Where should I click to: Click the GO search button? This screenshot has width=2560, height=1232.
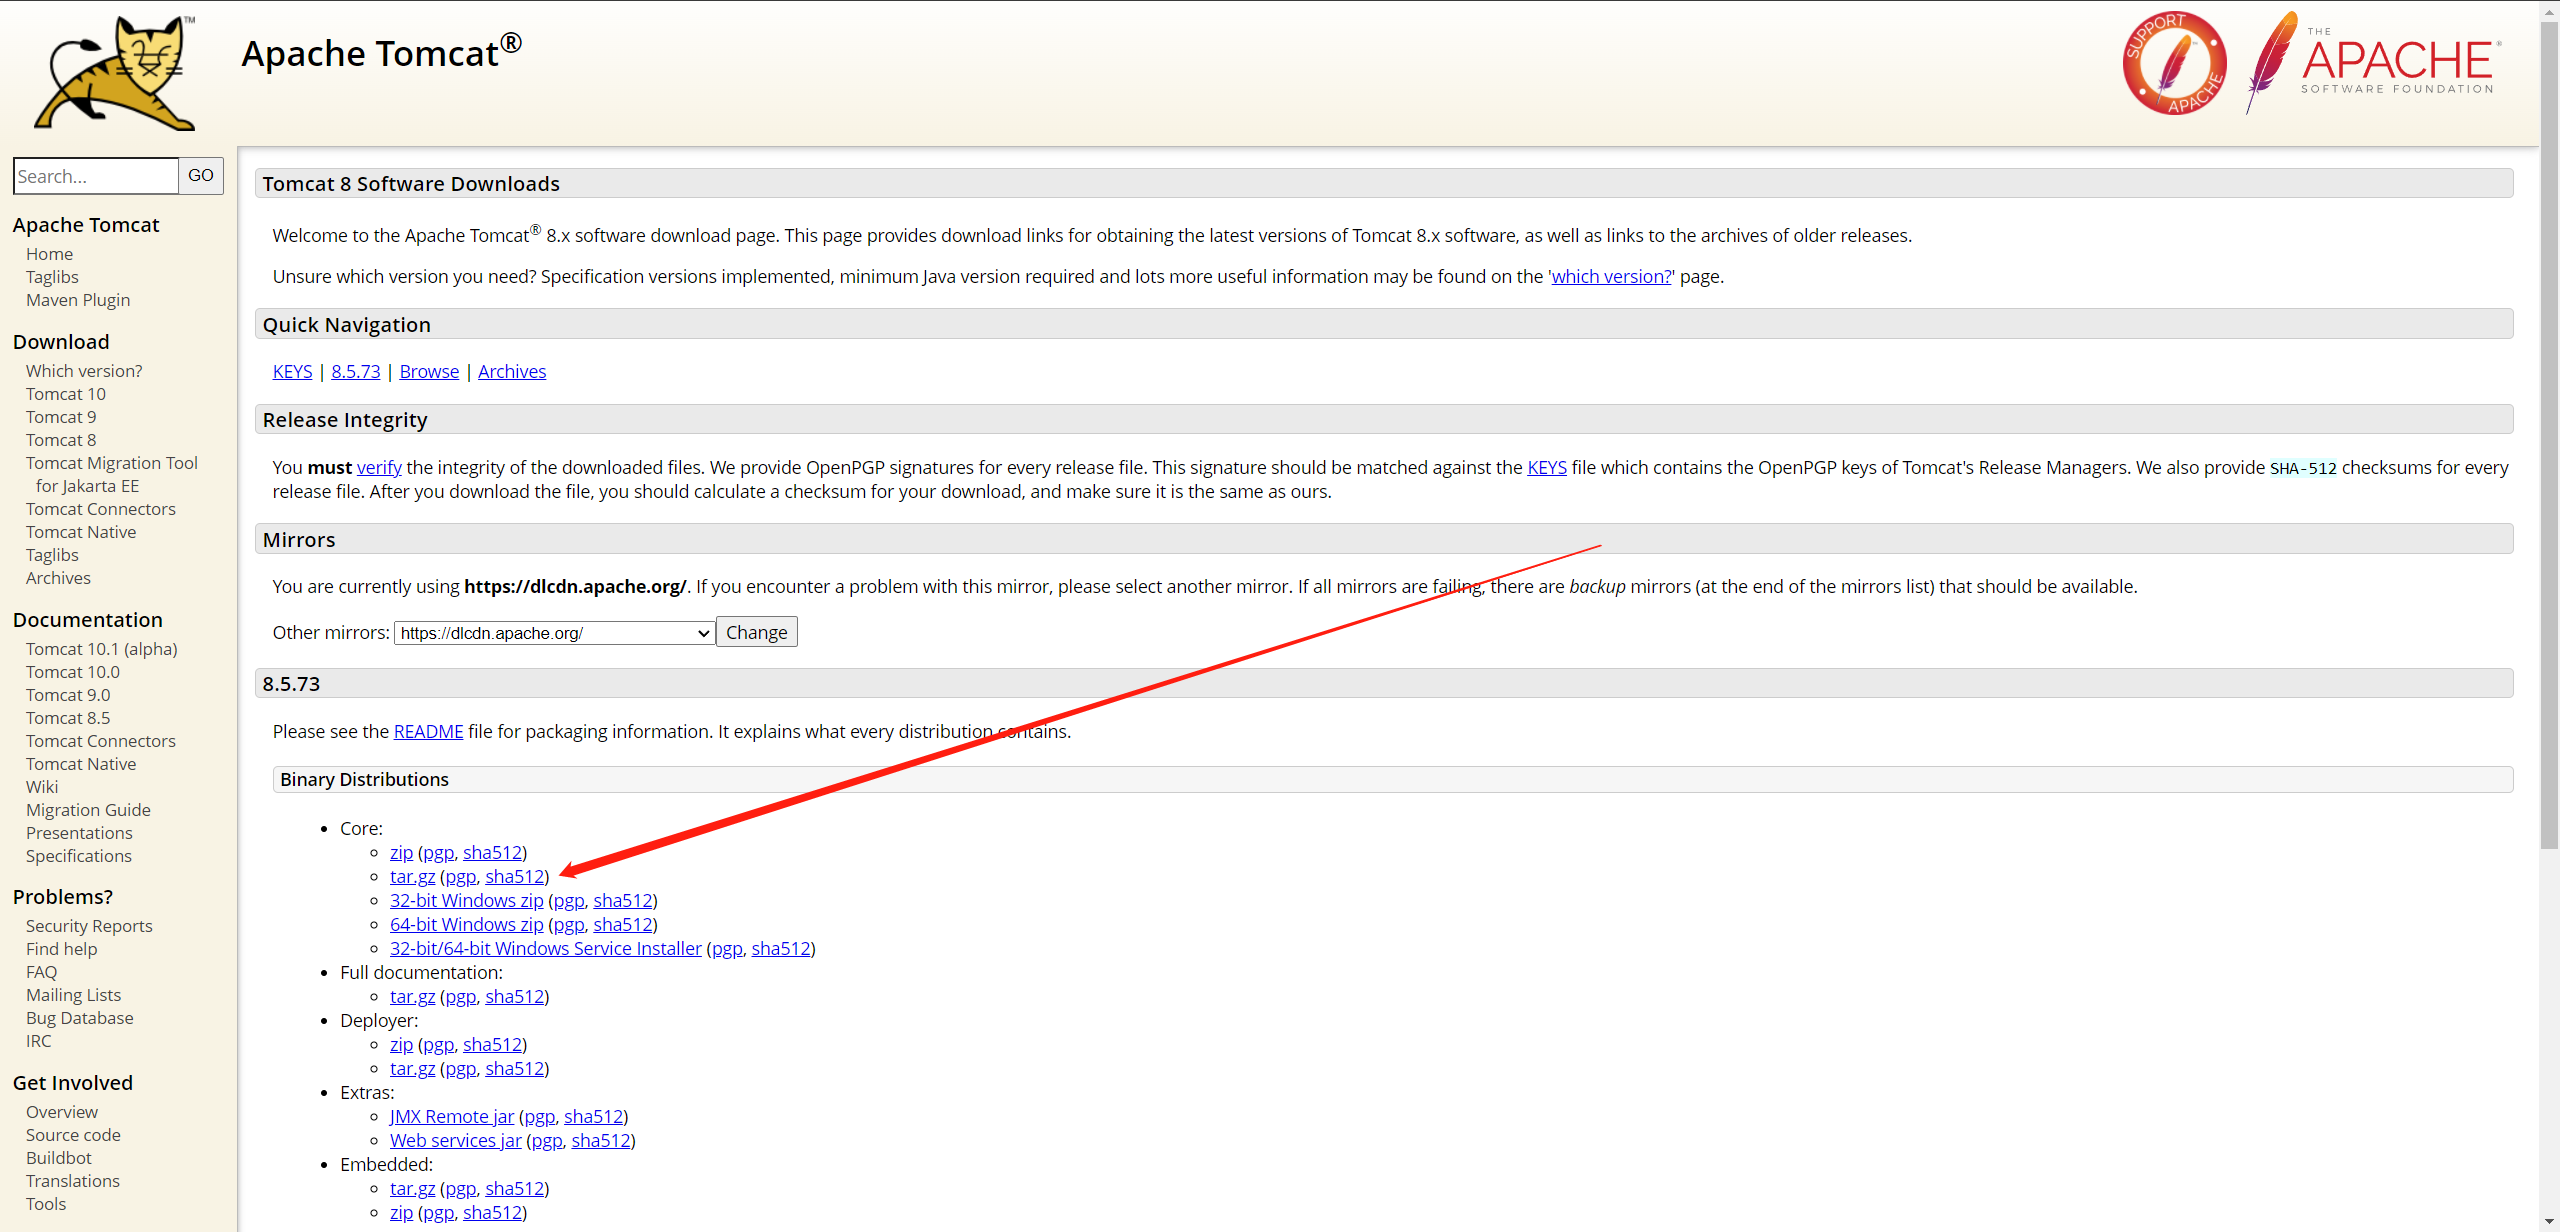point(201,176)
